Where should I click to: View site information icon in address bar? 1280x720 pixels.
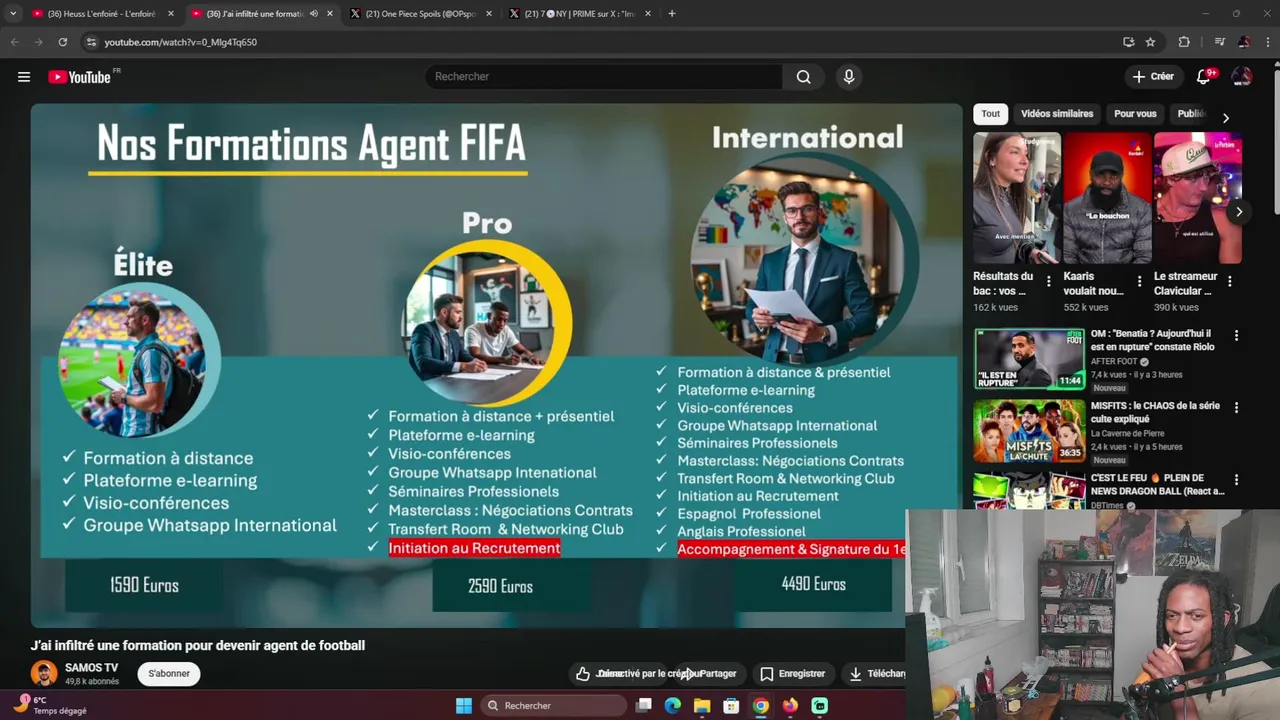[91, 42]
